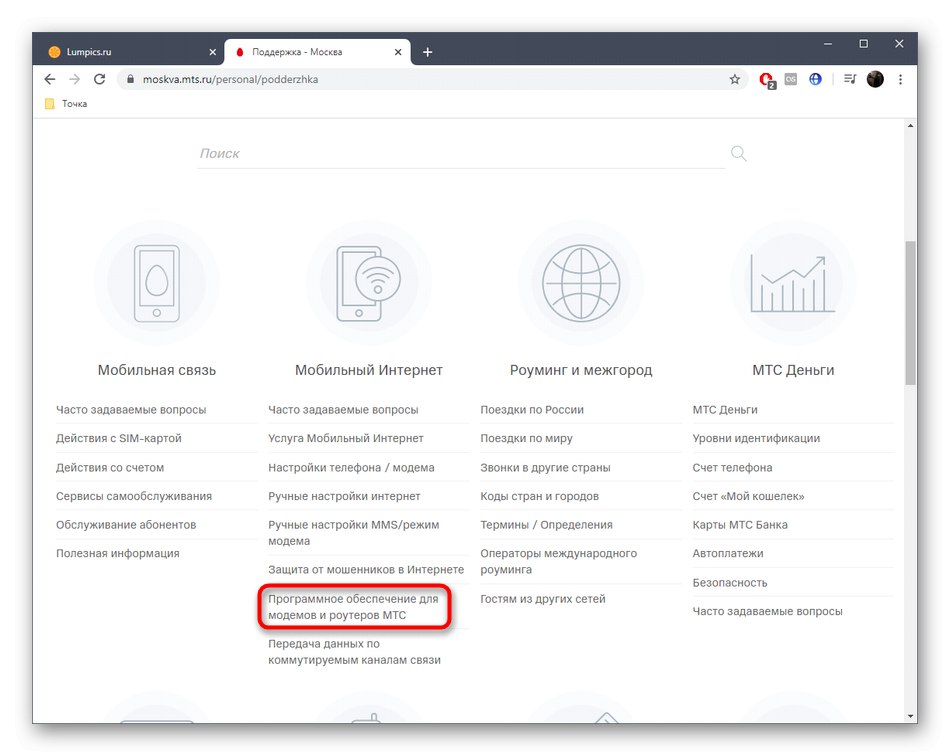Open Коды стран и городов link
The height and width of the screenshot is (756, 950).
(539, 496)
